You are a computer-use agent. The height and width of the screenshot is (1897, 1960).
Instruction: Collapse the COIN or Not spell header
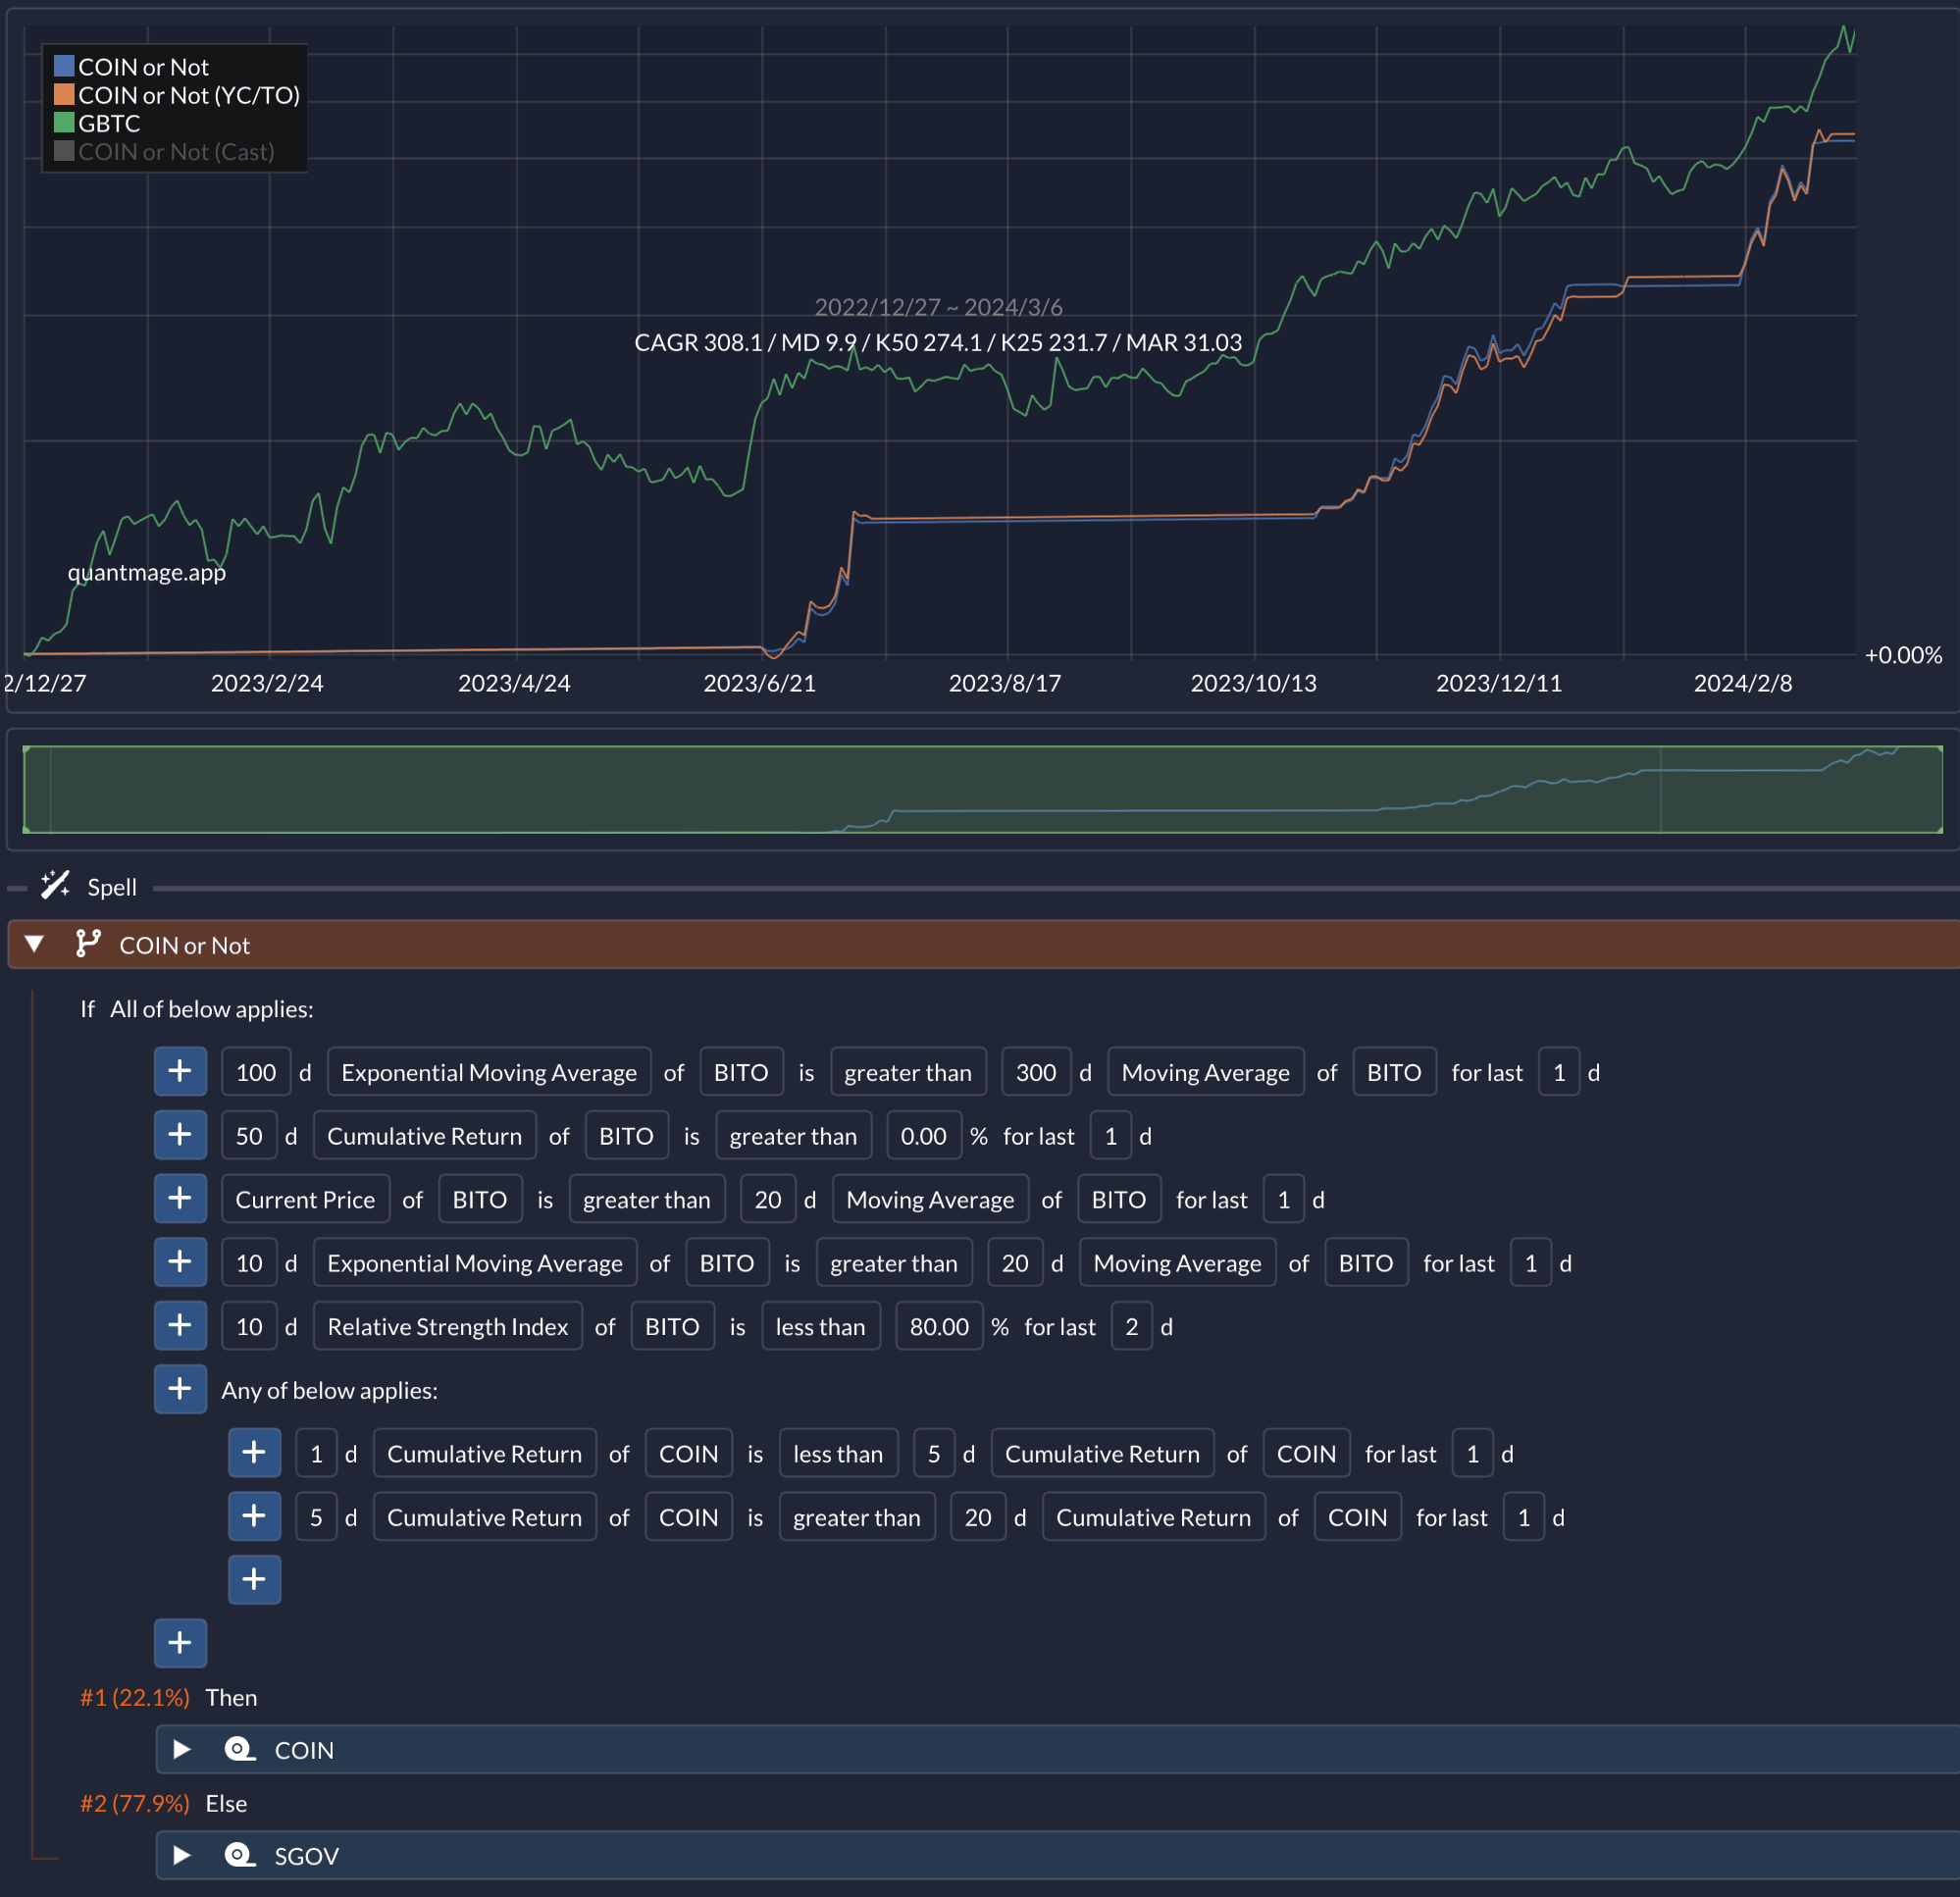click(34, 943)
